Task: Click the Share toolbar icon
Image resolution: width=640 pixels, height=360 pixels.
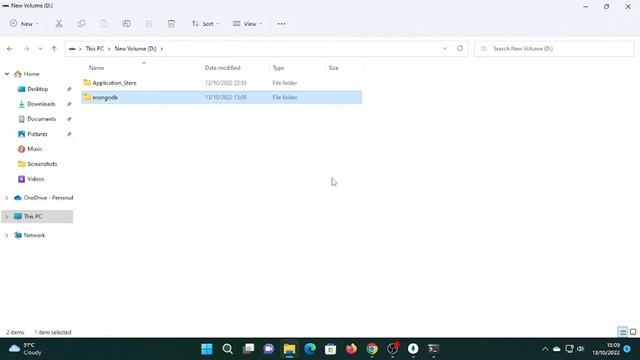Action: pos(149,24)
